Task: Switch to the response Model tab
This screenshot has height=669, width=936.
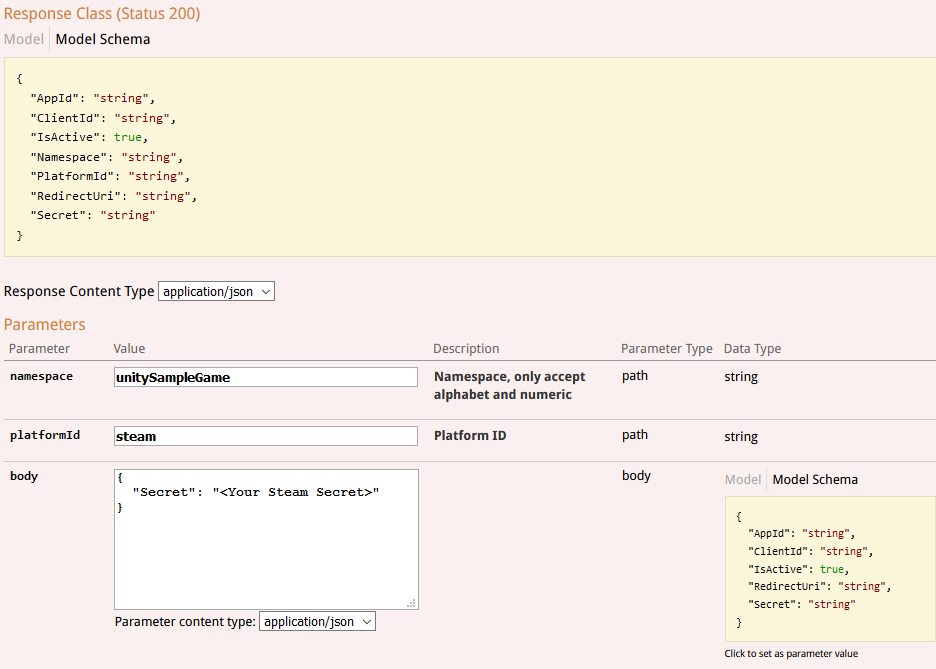Action: [24, 39]
